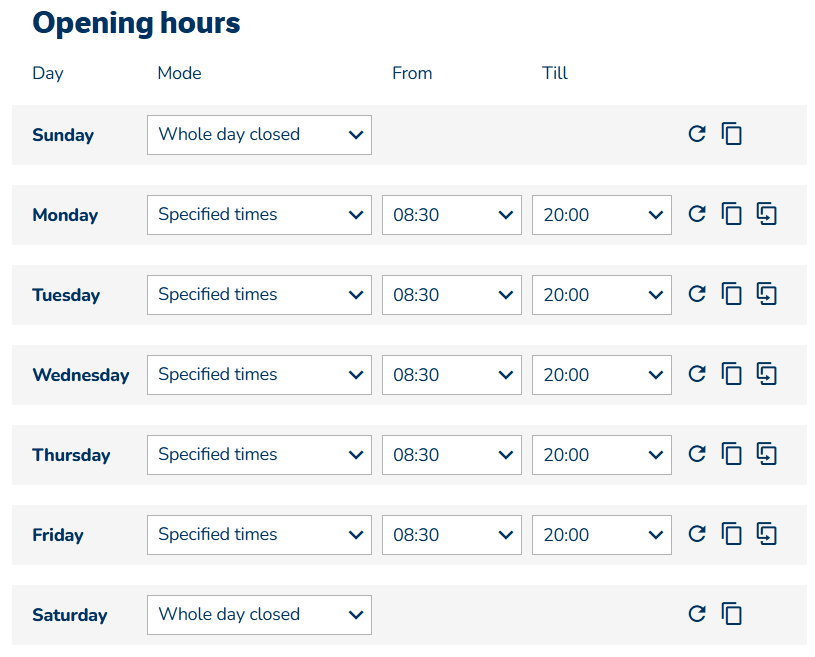Reset Tuesday's row with refresh icon
Screen dimensions: 815x657
click(x=697, y=294)
